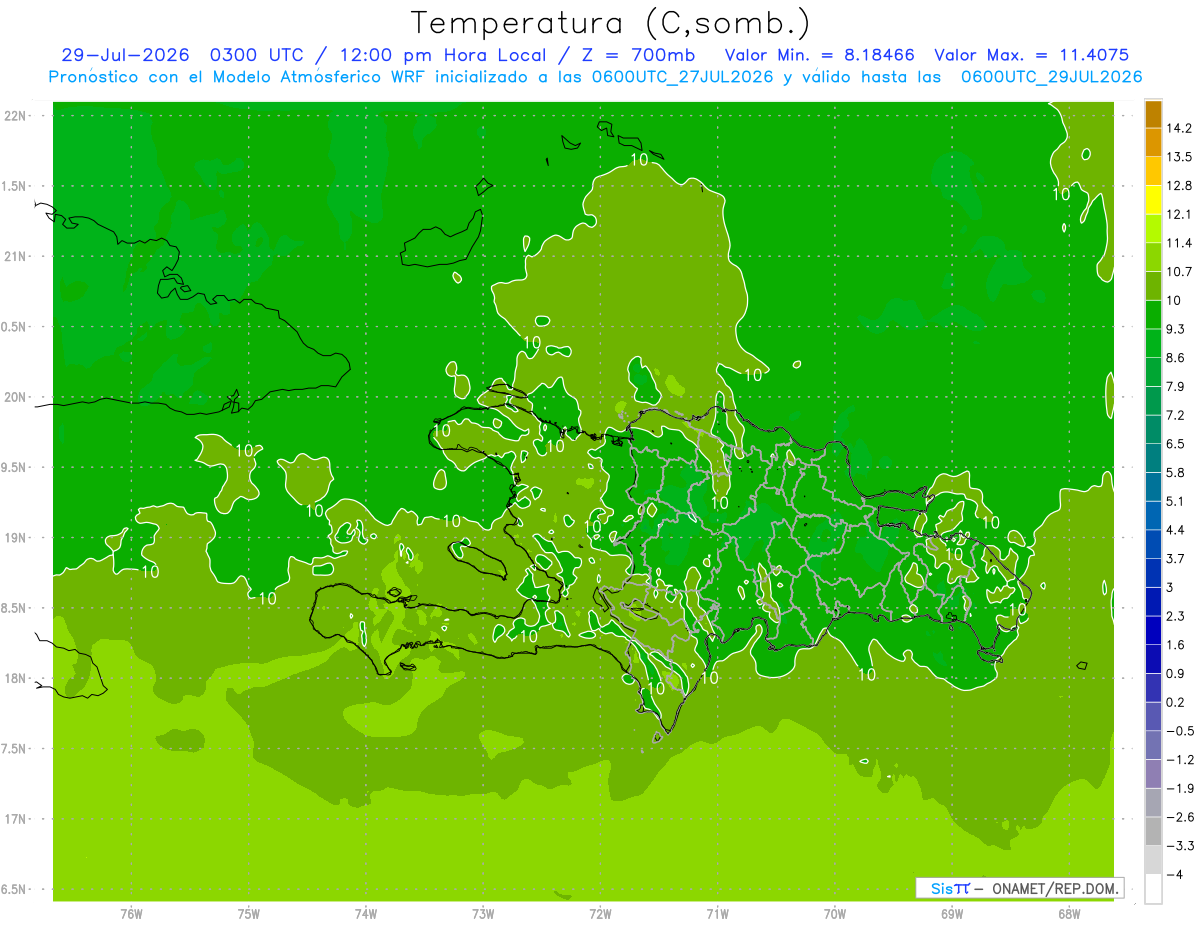Viewport: 1200px width, 927px height.
Task: Click the teal legend swatch between 5.8 and 6.5
Action: 1153,457
